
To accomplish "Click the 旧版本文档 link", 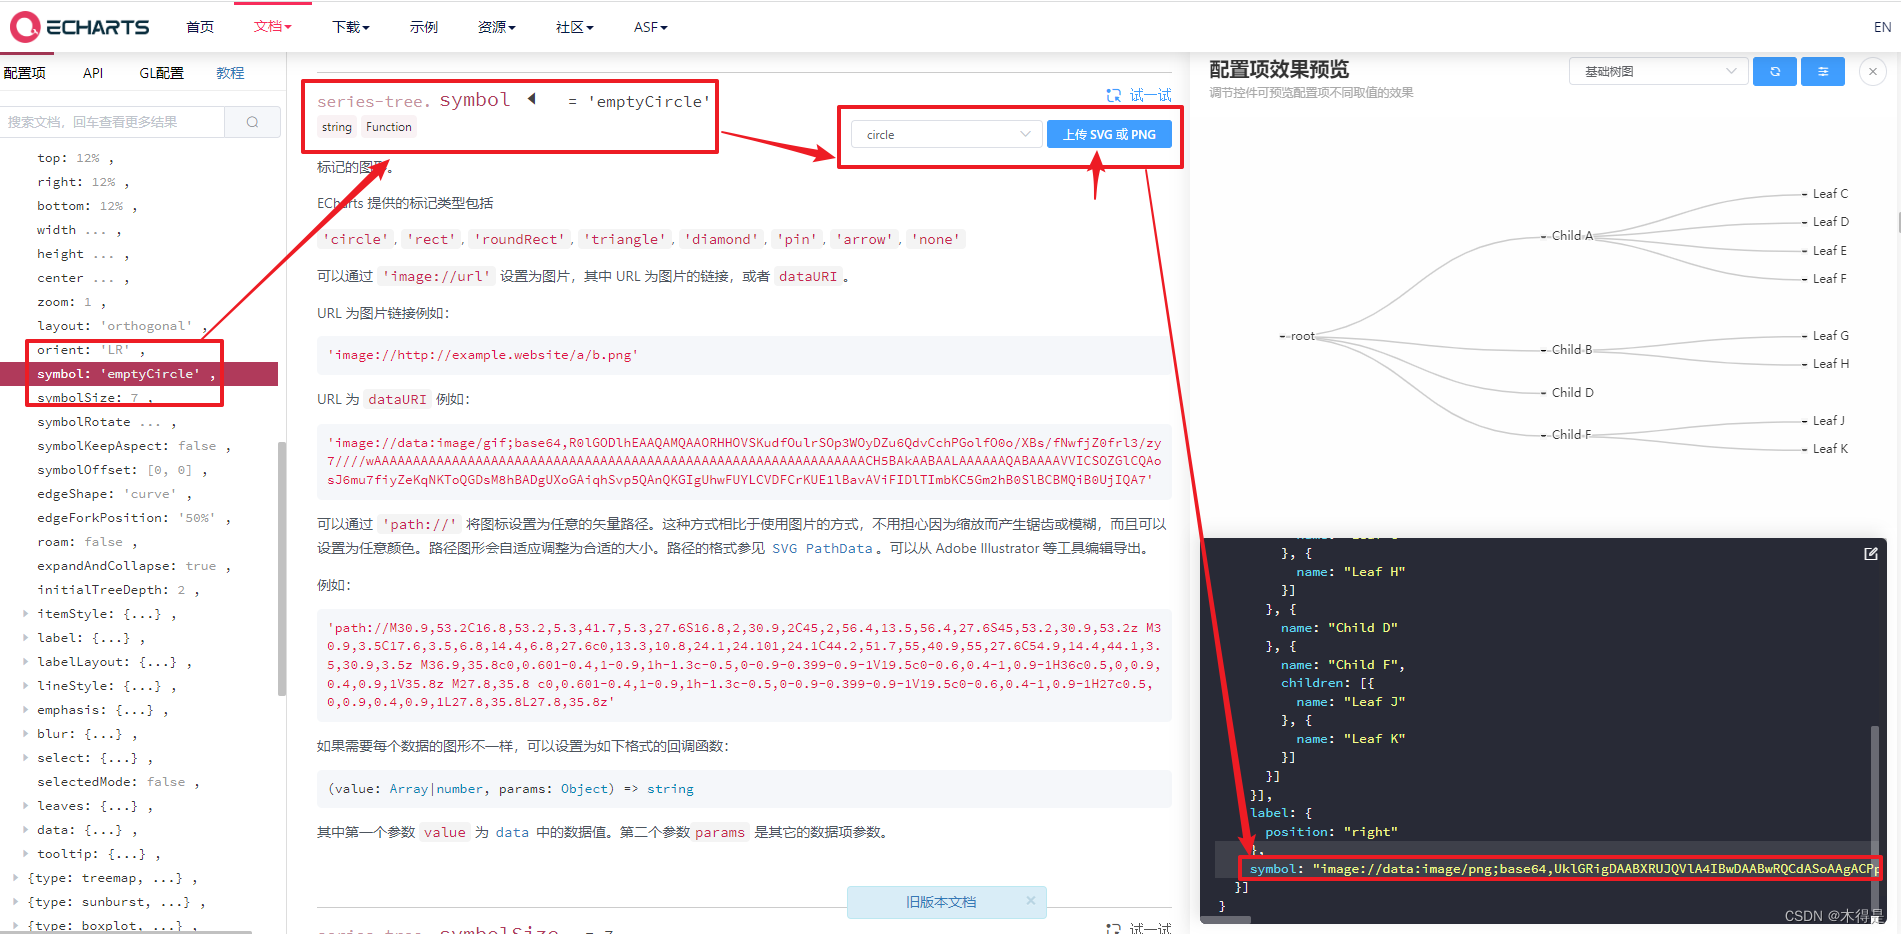I will pyautogui.click(x=941, y=902).
